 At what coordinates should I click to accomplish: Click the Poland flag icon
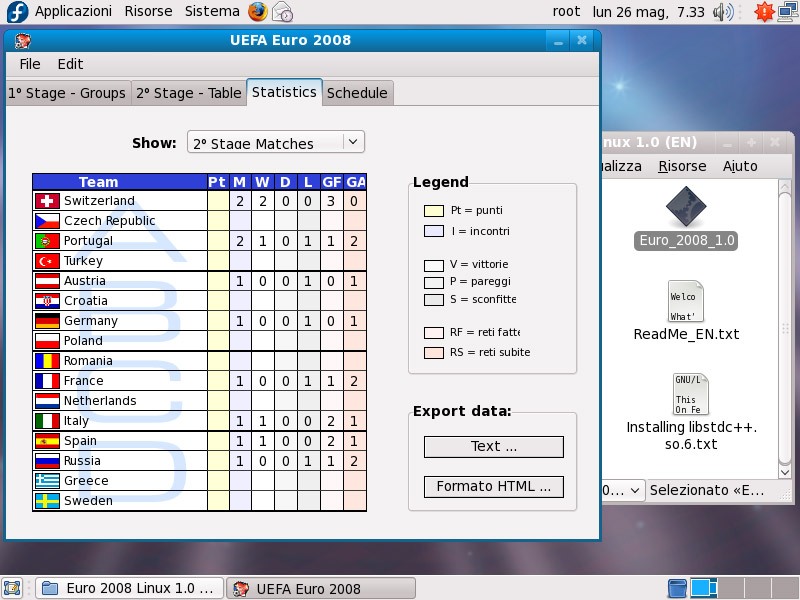(47, 341)
